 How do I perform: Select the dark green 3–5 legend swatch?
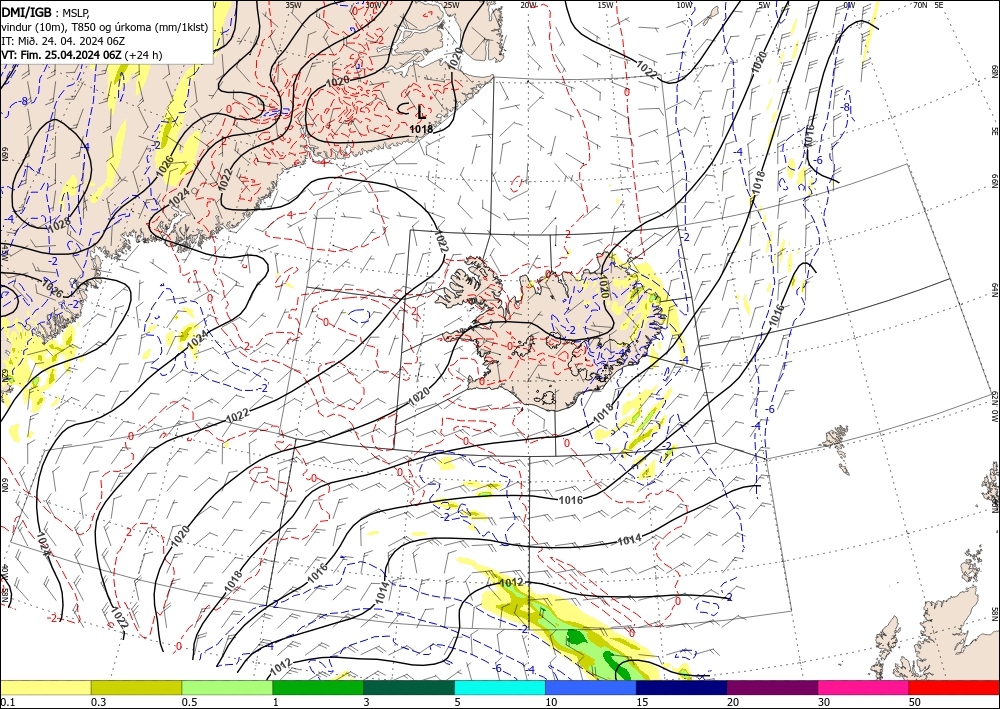(409, 687)
